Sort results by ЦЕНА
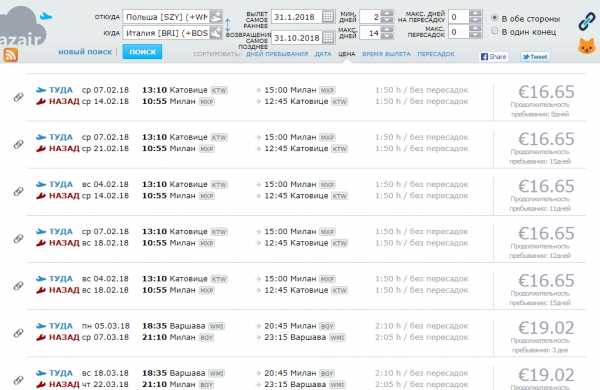The image size is (600, 390). coord(346,54)
